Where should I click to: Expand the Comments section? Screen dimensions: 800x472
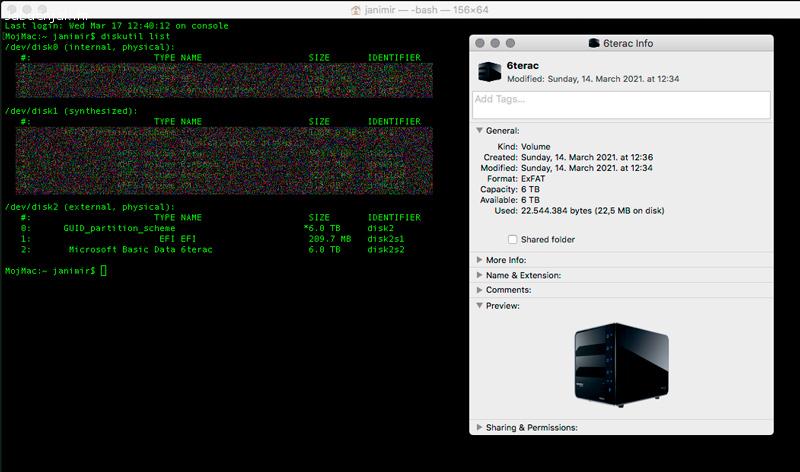(480, 290)
